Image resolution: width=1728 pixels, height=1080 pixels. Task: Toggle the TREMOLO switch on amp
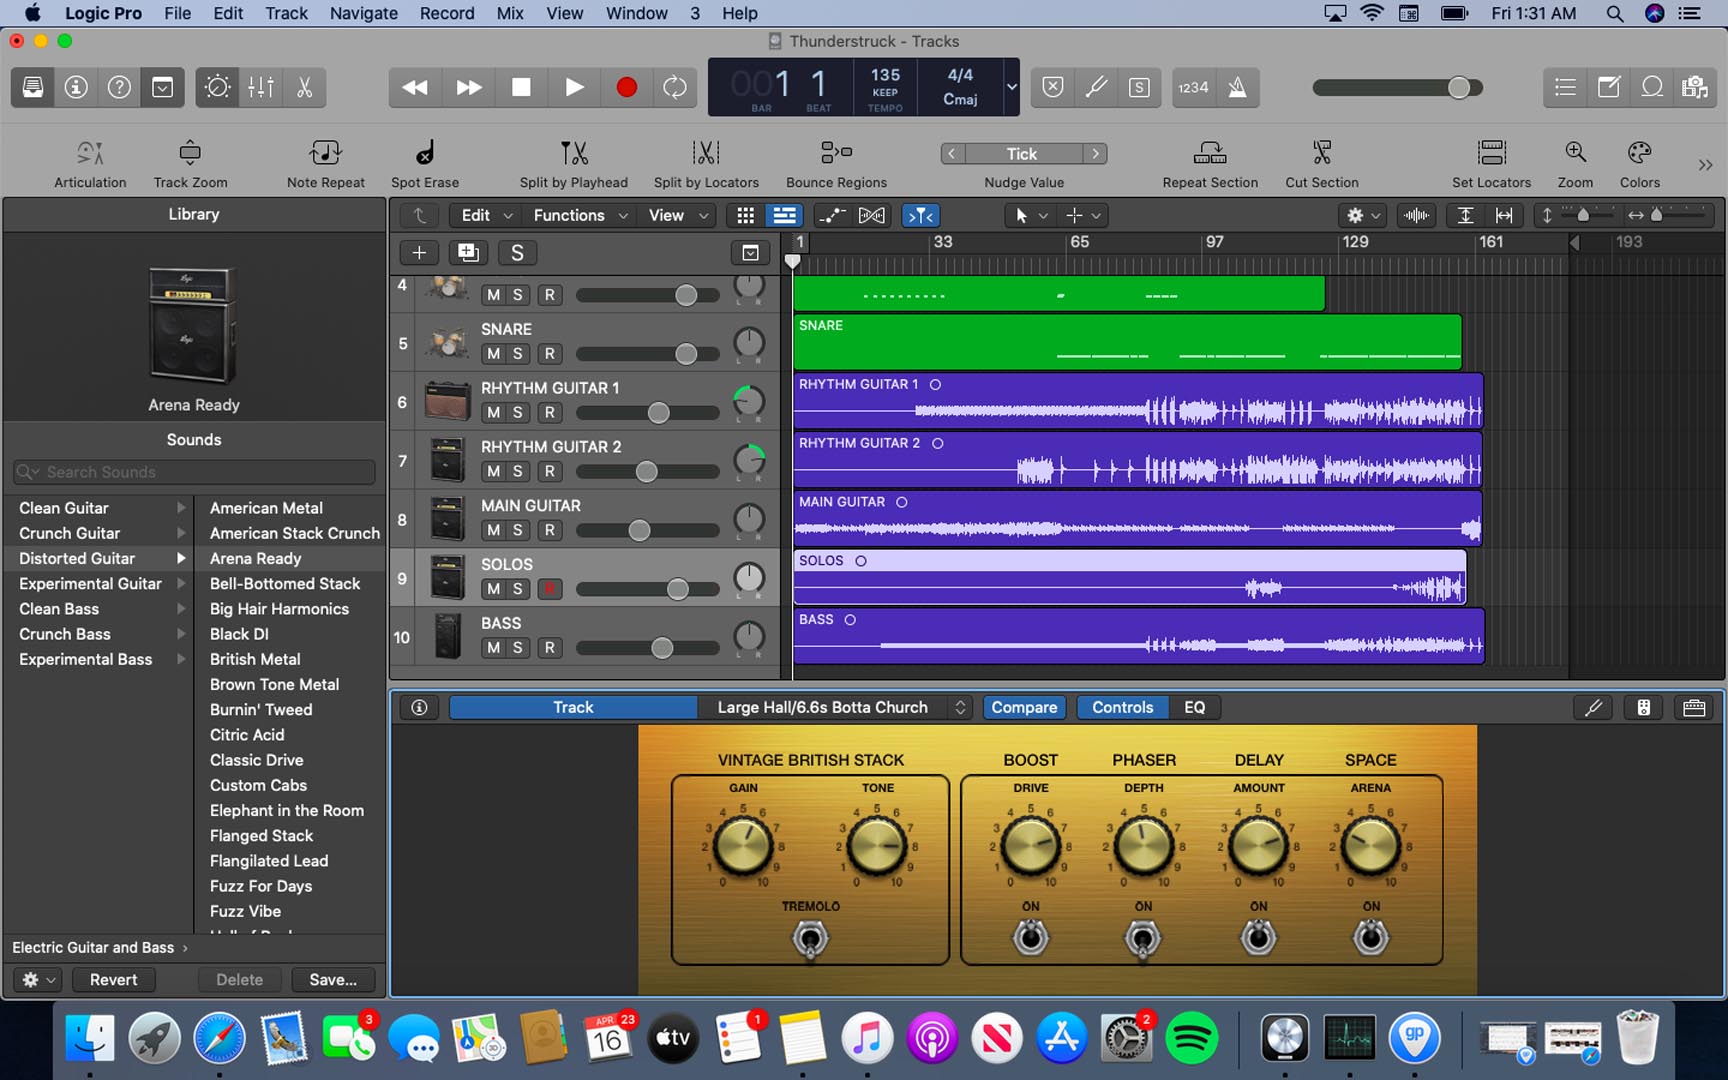point(810,939)
